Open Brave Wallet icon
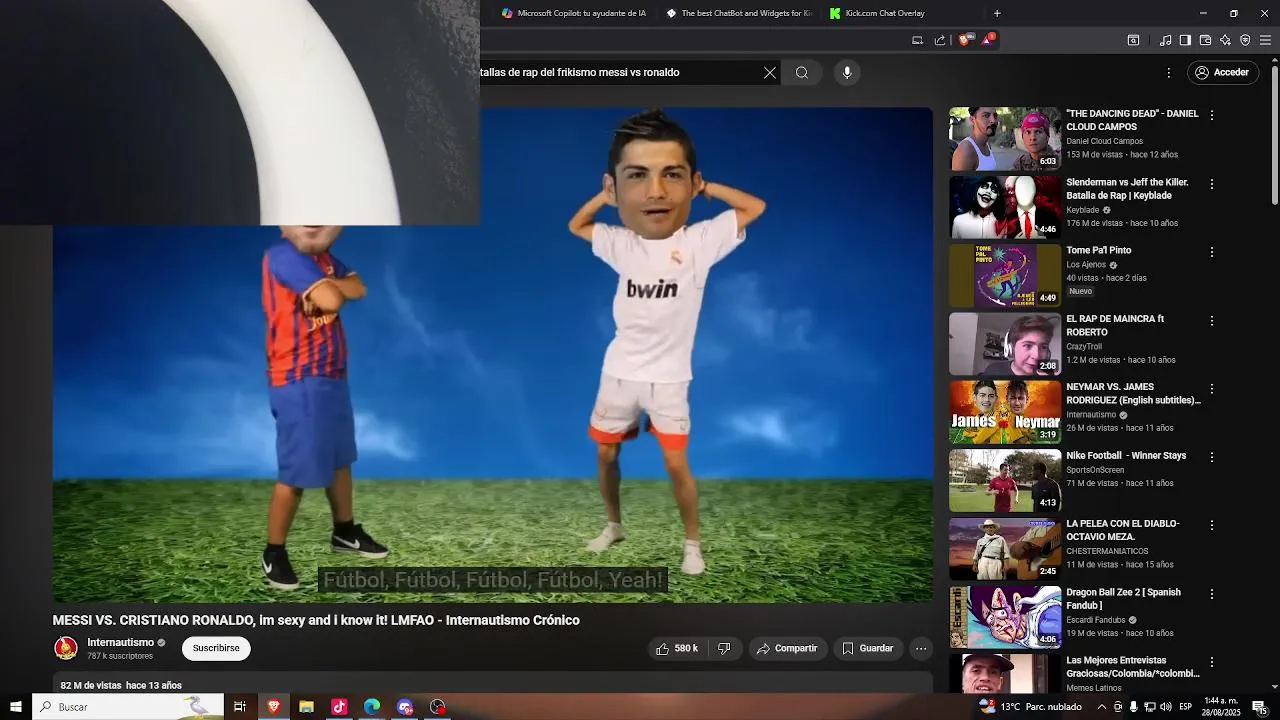The image size is (1280, 720). (x=1205, y=40)
